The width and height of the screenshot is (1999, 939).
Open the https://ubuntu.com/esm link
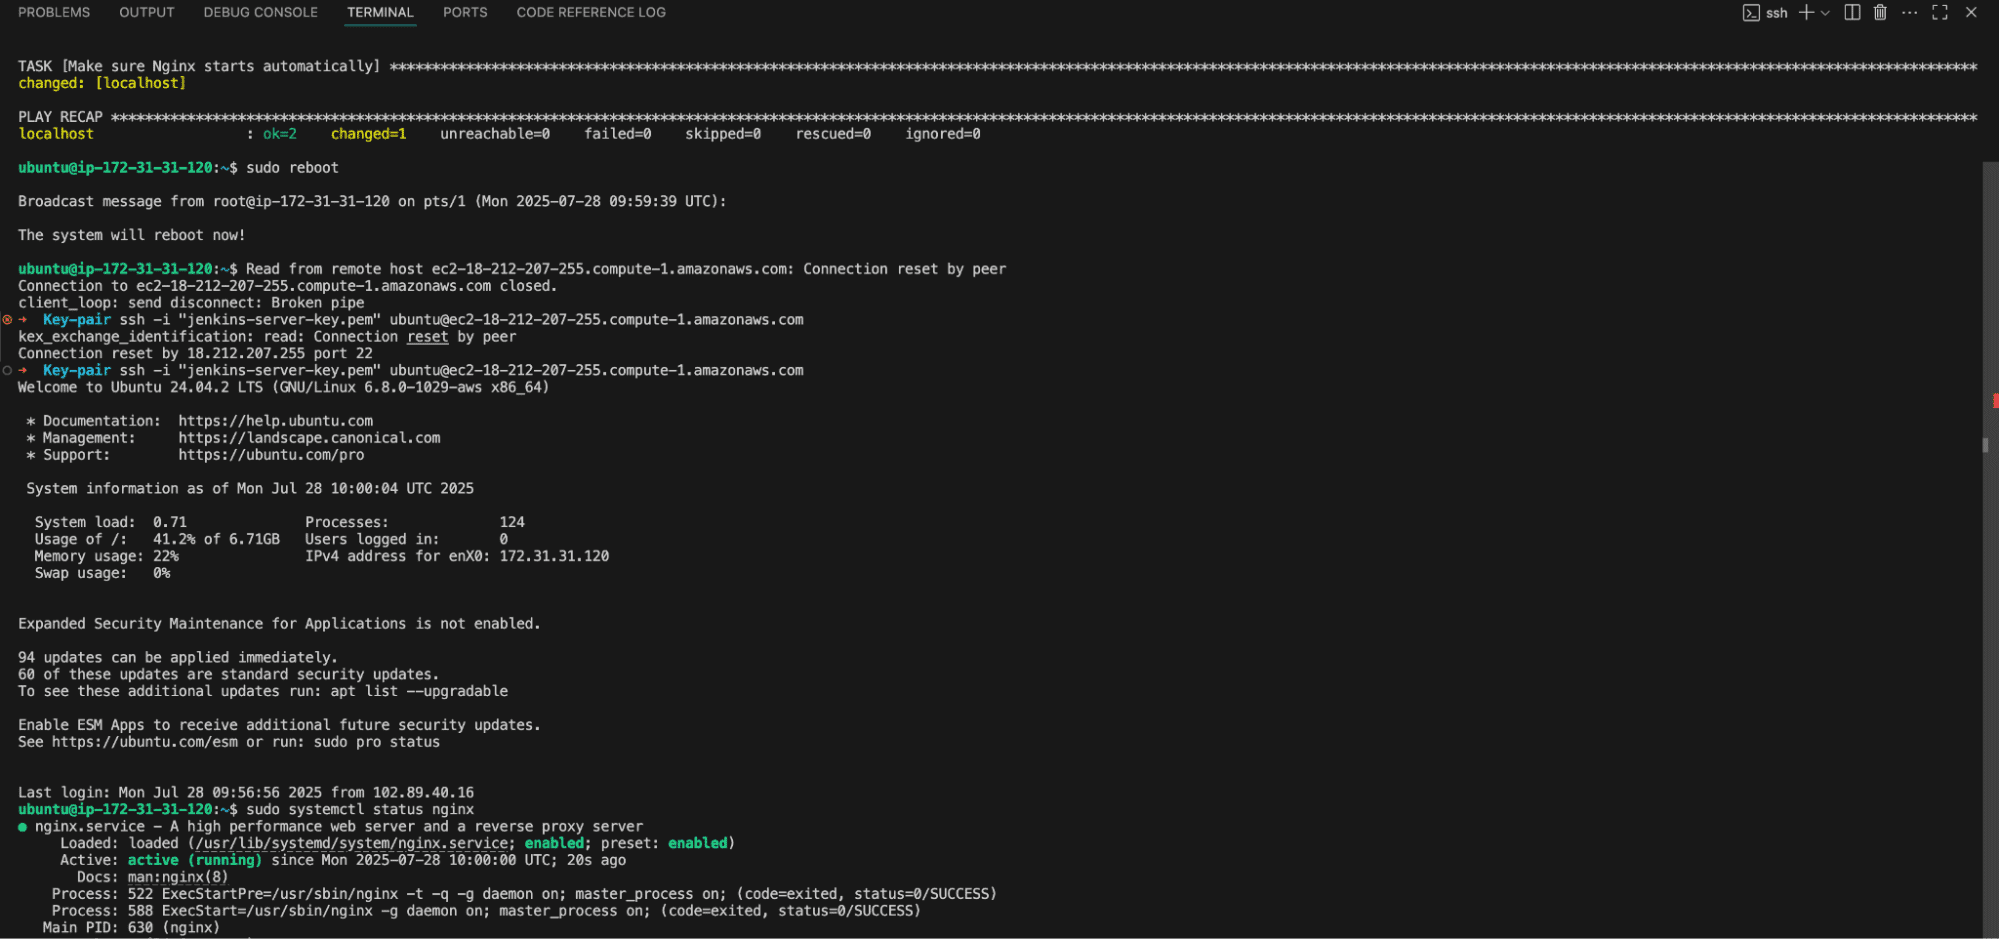coord(145,742)
